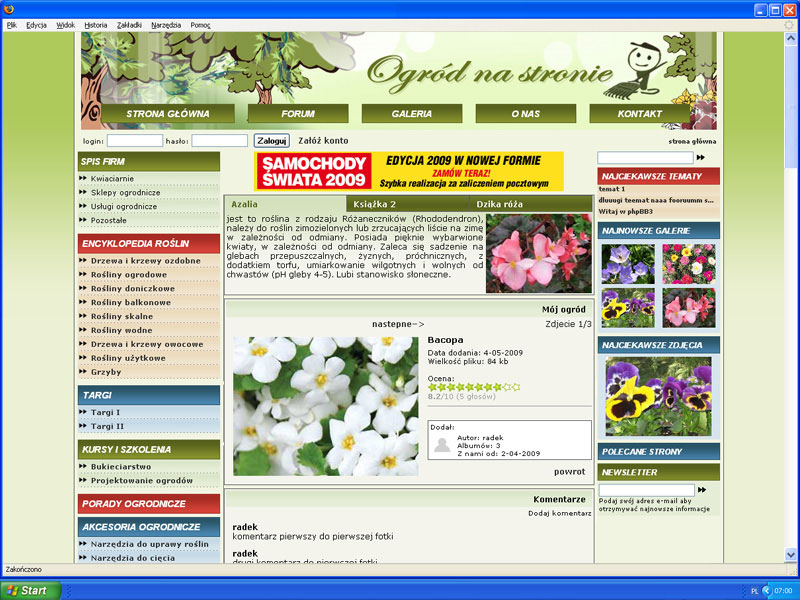Open the Historia menu

pos(95,25)
